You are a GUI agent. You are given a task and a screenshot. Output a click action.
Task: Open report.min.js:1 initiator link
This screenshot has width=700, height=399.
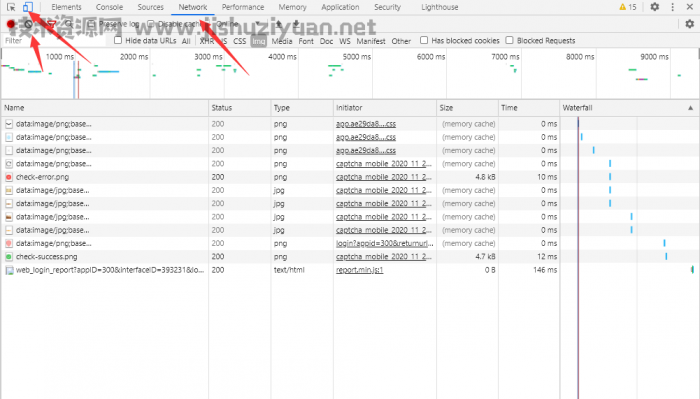[x=359, y=270]
